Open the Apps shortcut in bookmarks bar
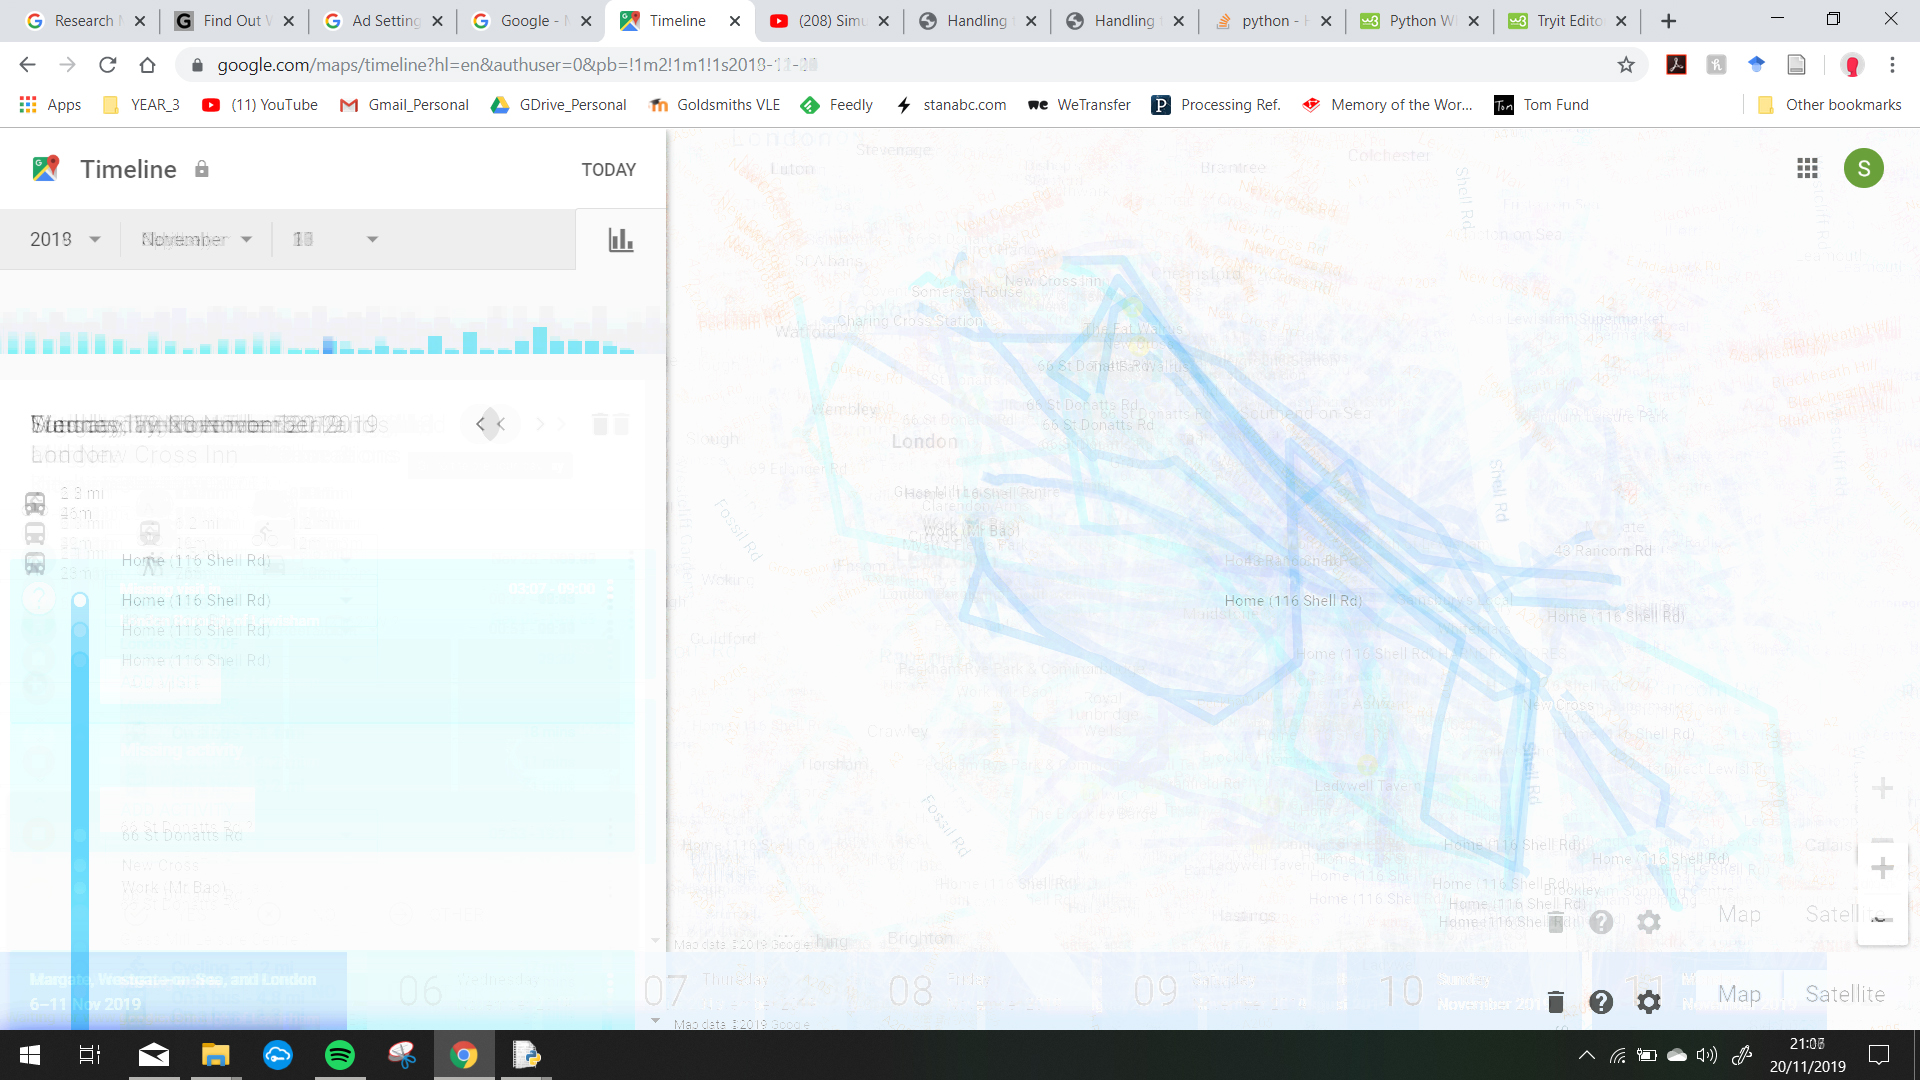 point(50,105)
